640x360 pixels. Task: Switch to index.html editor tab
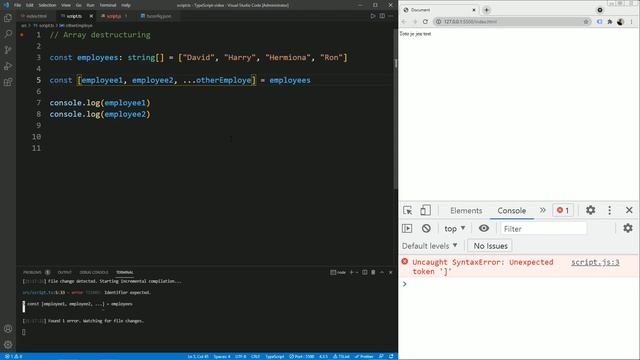point(36,16)
